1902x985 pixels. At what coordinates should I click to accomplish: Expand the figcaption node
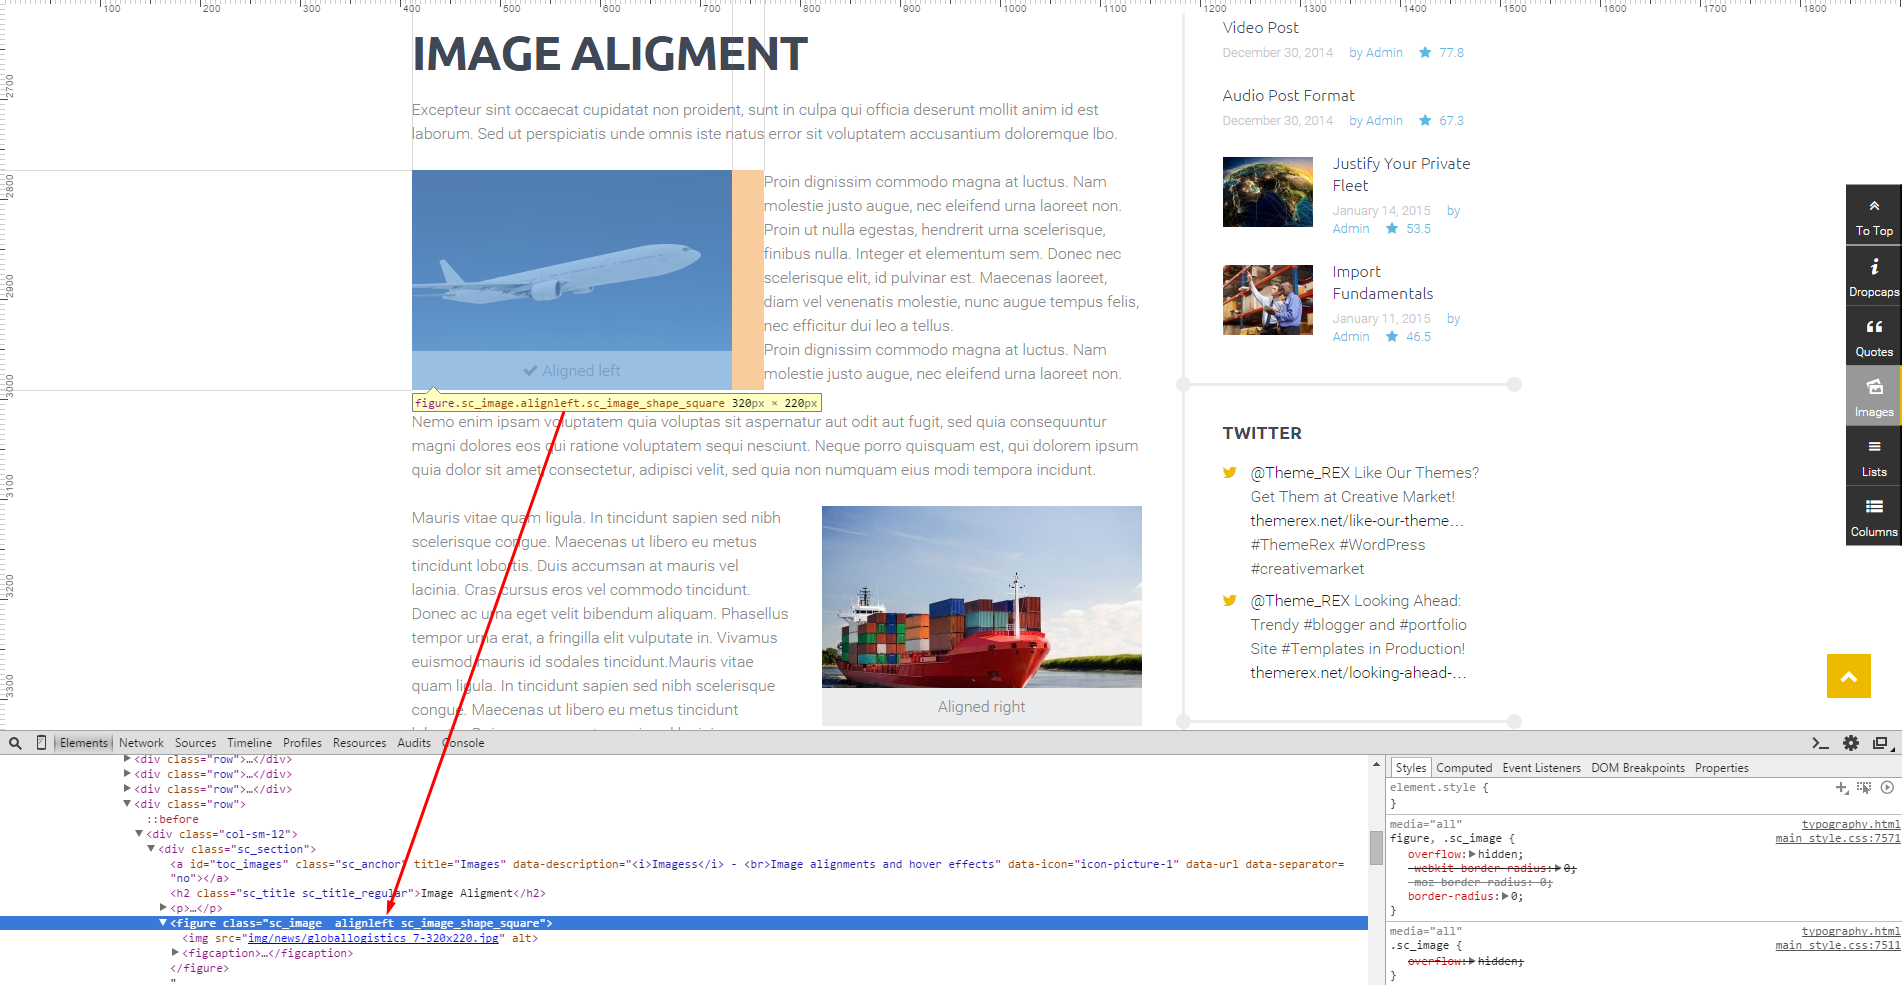pyautogui.click(x=177, y=953)
